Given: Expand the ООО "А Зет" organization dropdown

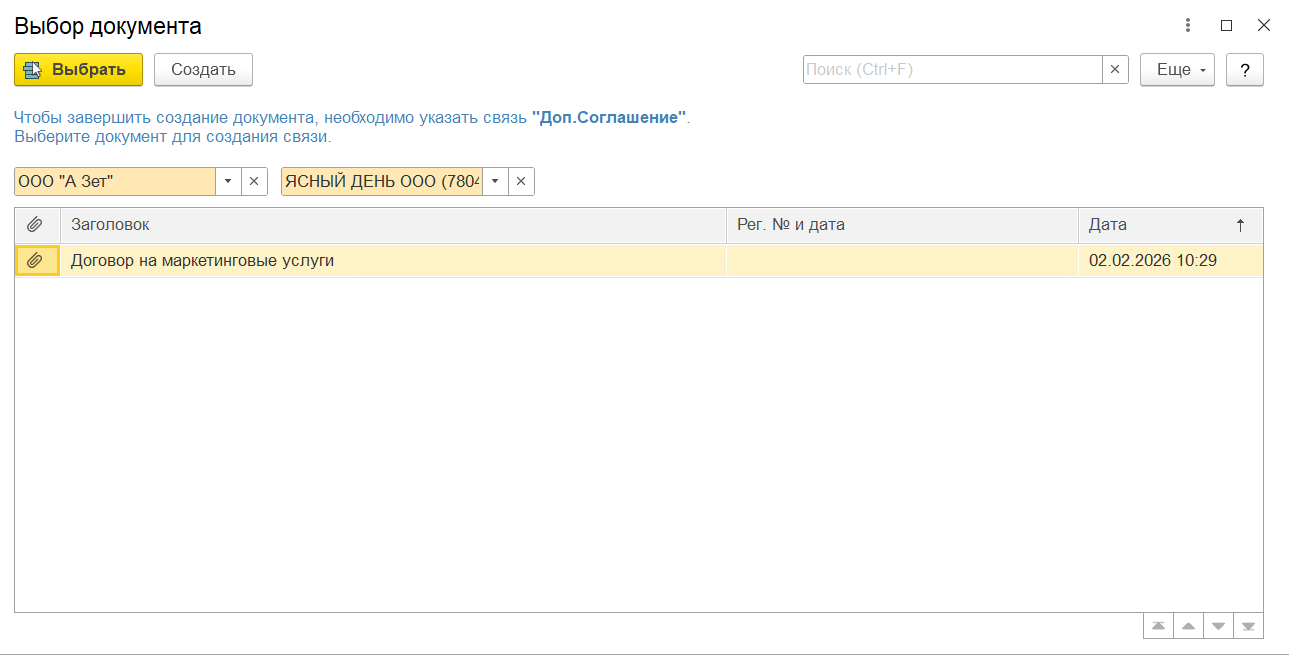Looking at the screenshot, I should pos(228,181).
